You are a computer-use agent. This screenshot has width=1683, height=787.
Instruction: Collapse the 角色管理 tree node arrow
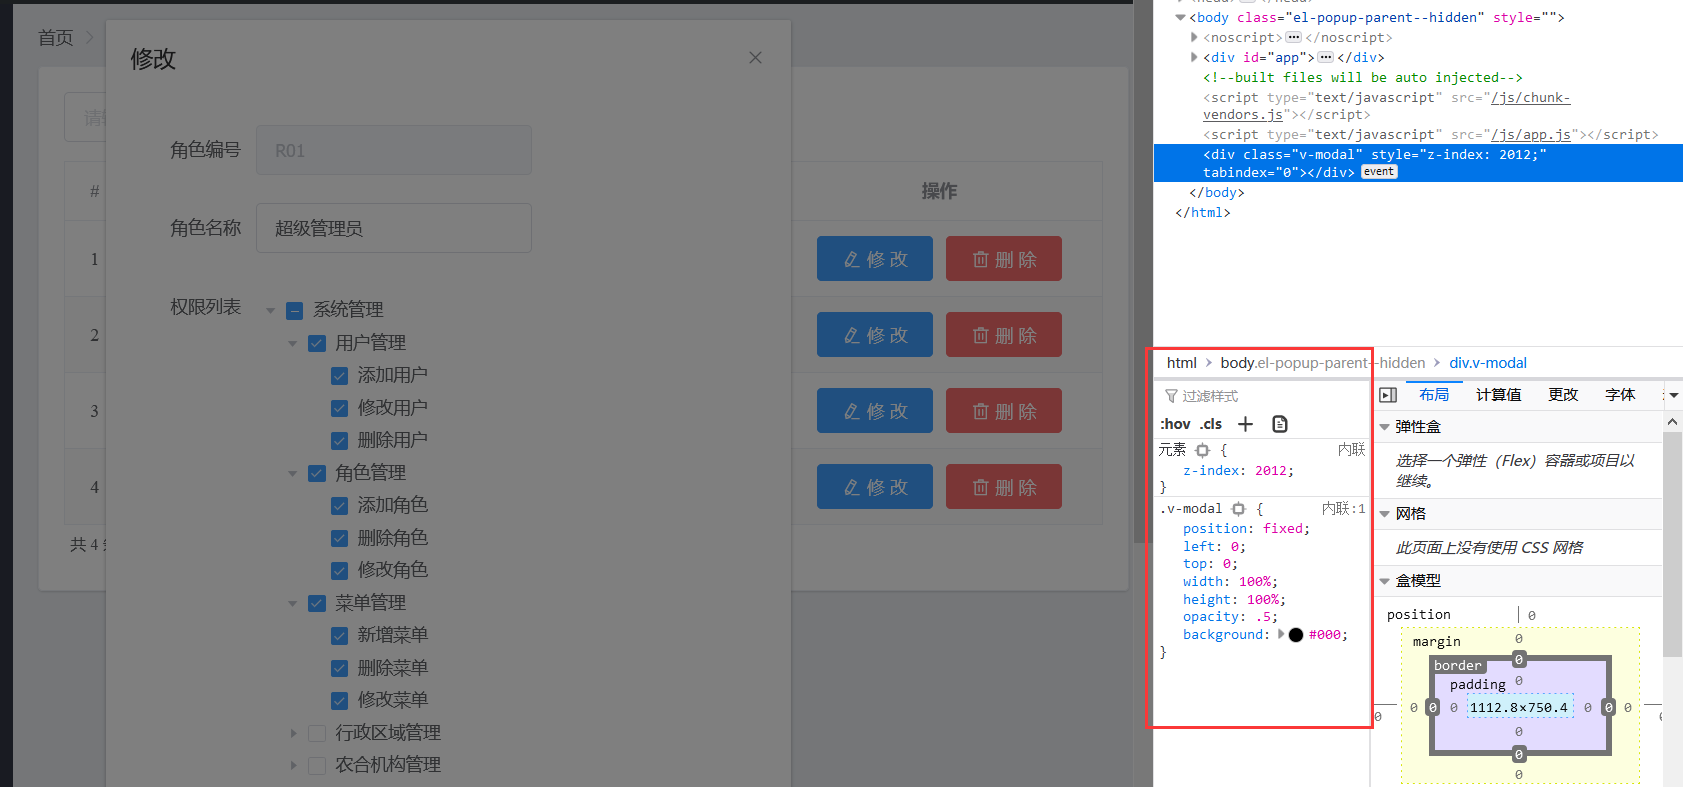pos(293,473)
